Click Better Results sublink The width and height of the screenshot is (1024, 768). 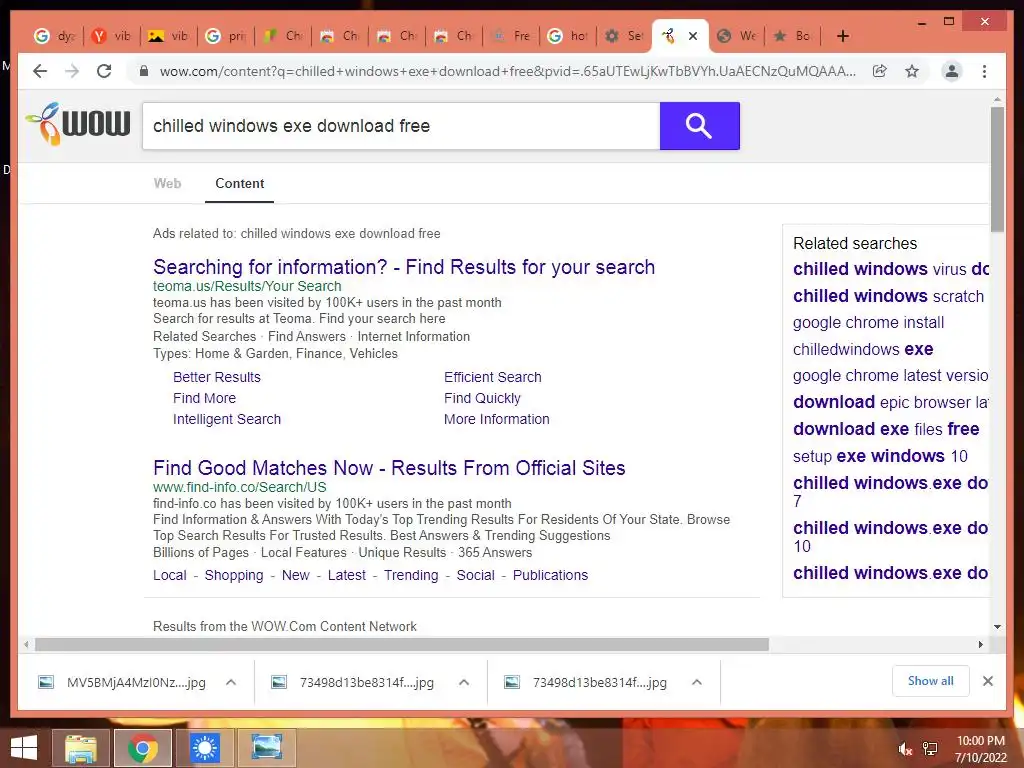pos(217,377)
